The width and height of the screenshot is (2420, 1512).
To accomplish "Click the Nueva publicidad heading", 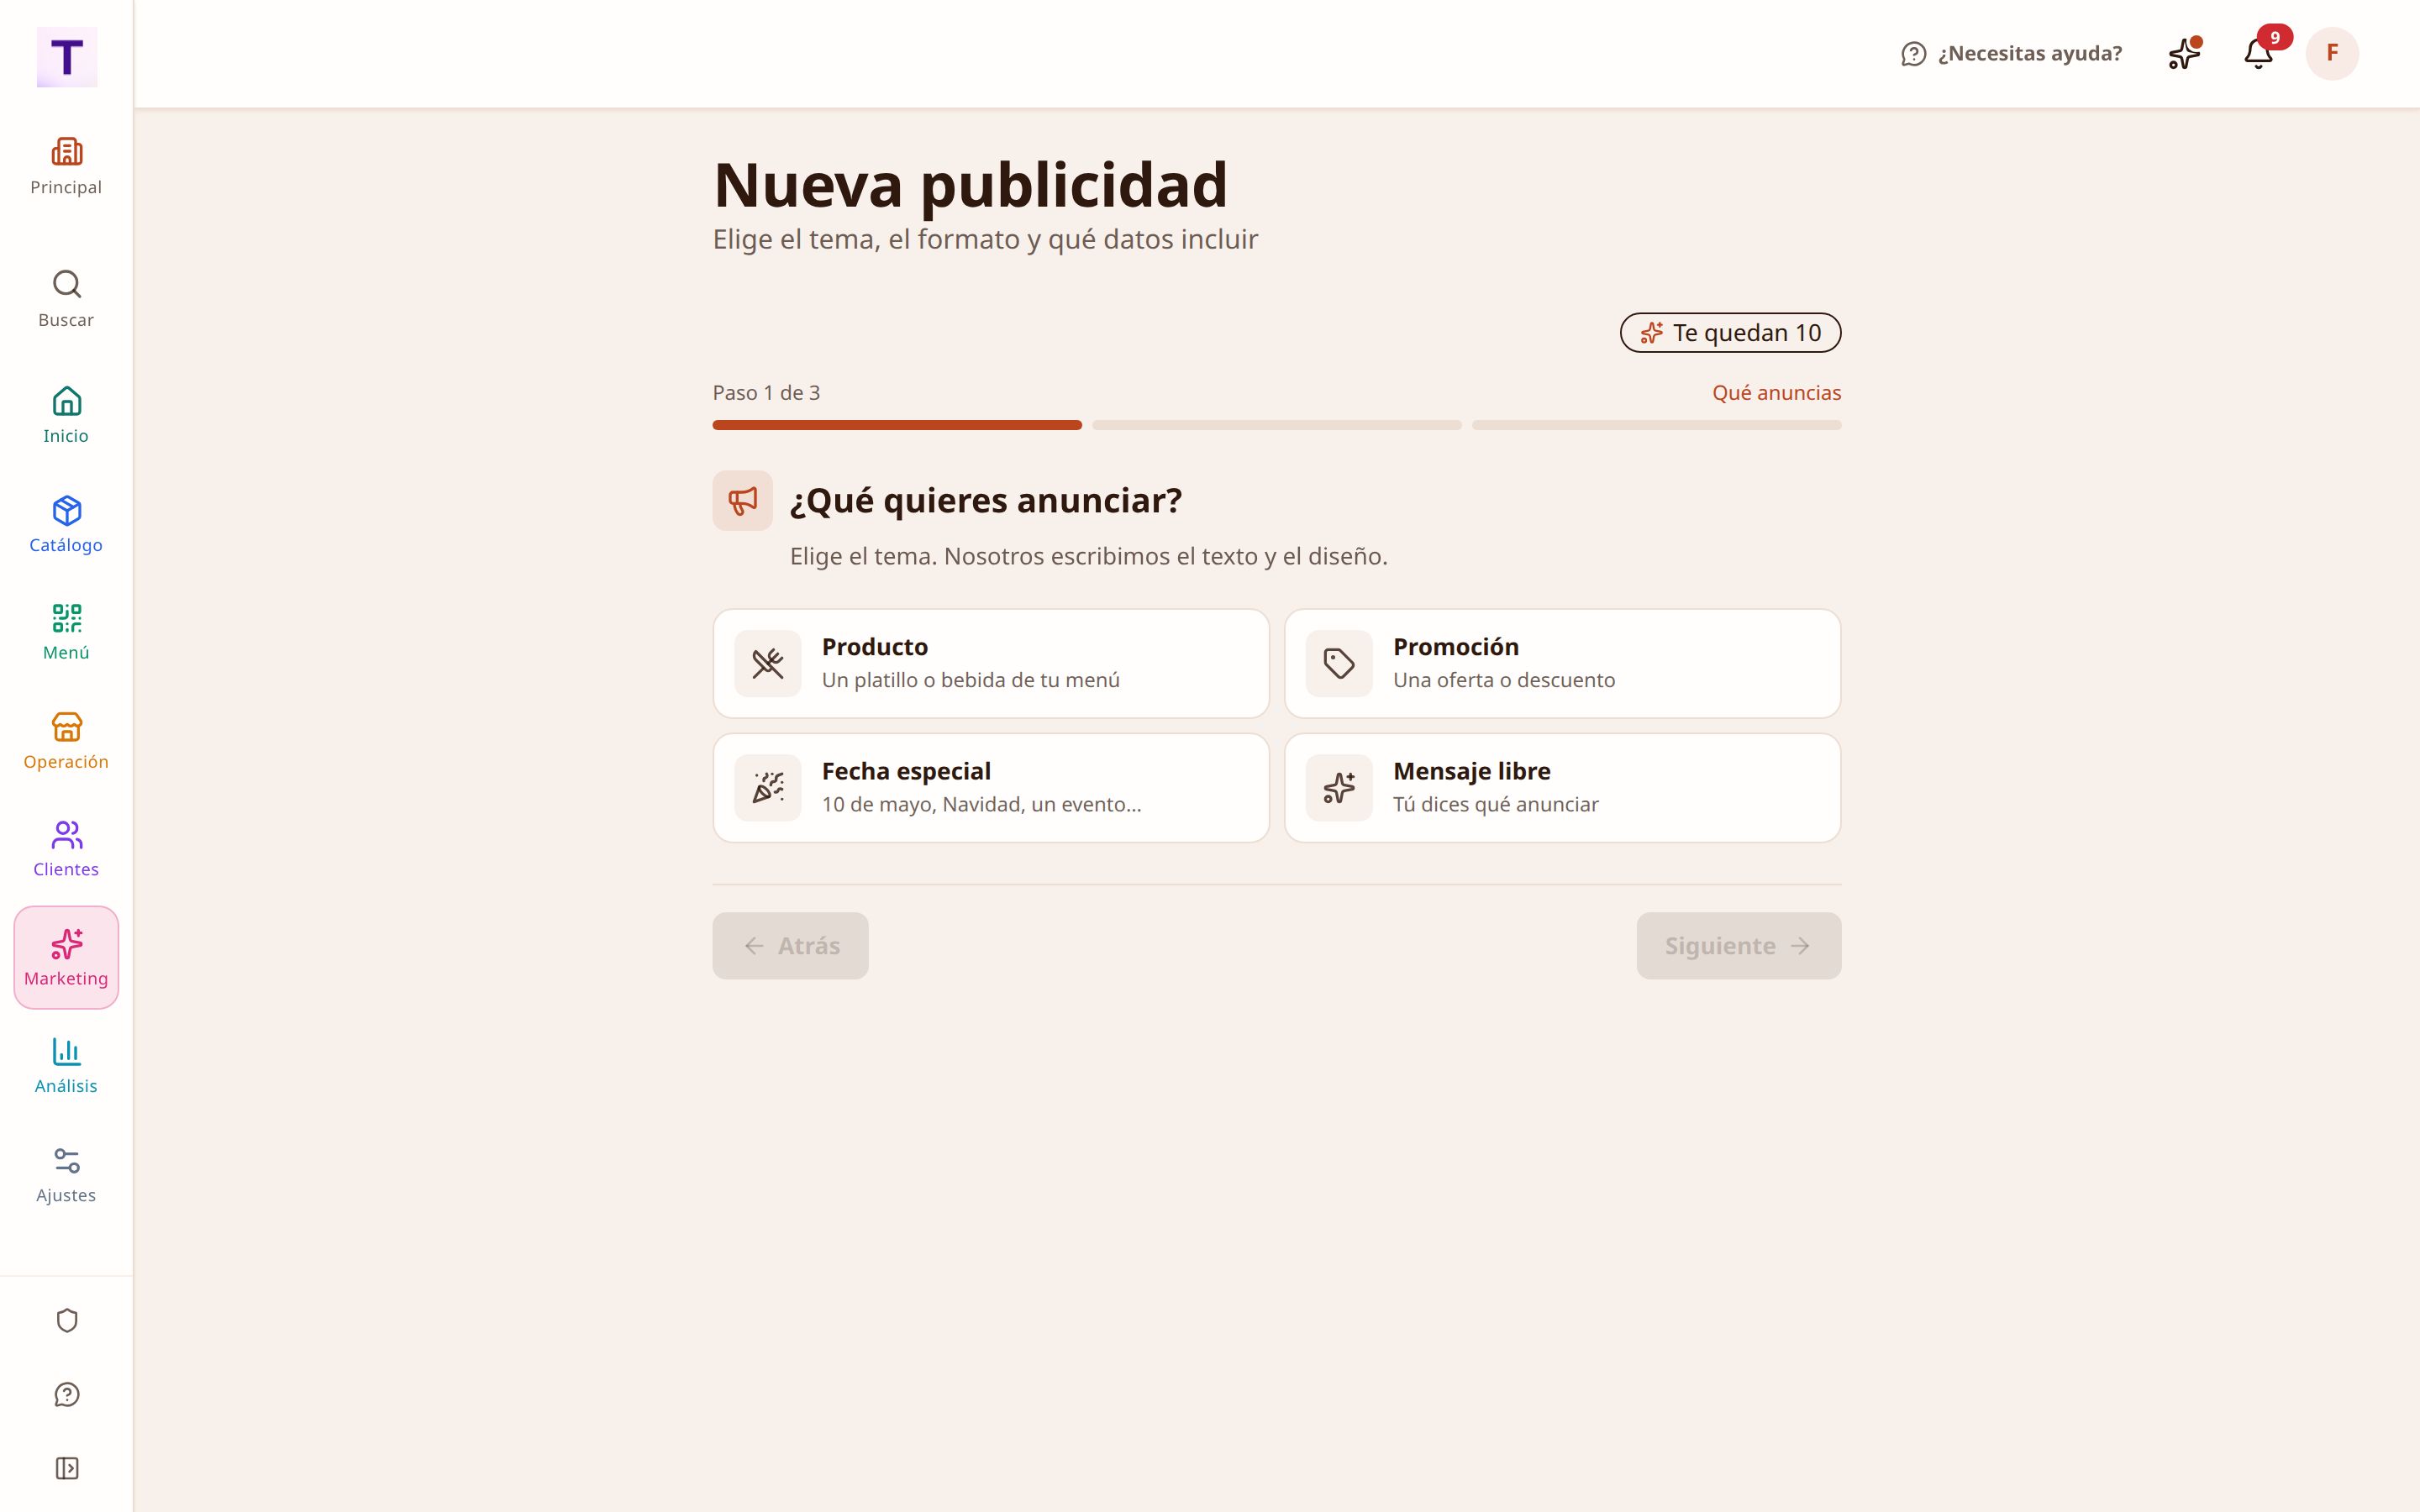I will coord(970,185).
